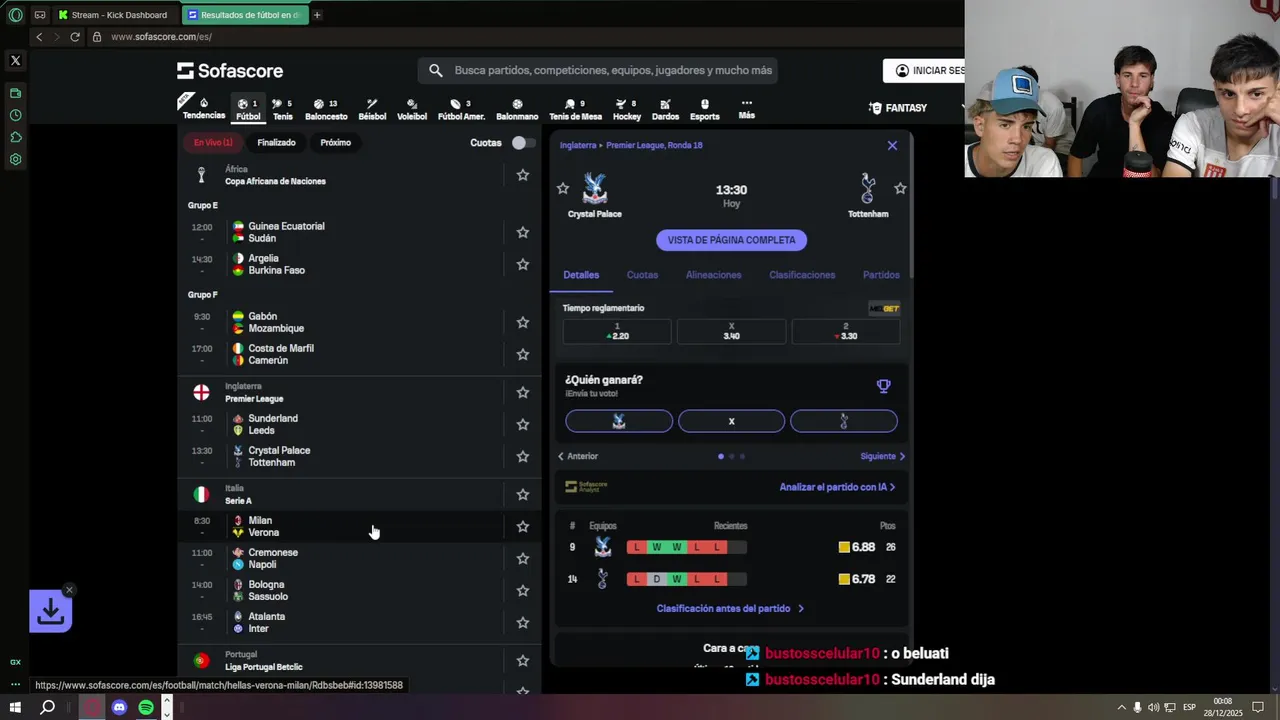Go to Anterior prediction slide
1280x720 pixels.
coord(578,456)
